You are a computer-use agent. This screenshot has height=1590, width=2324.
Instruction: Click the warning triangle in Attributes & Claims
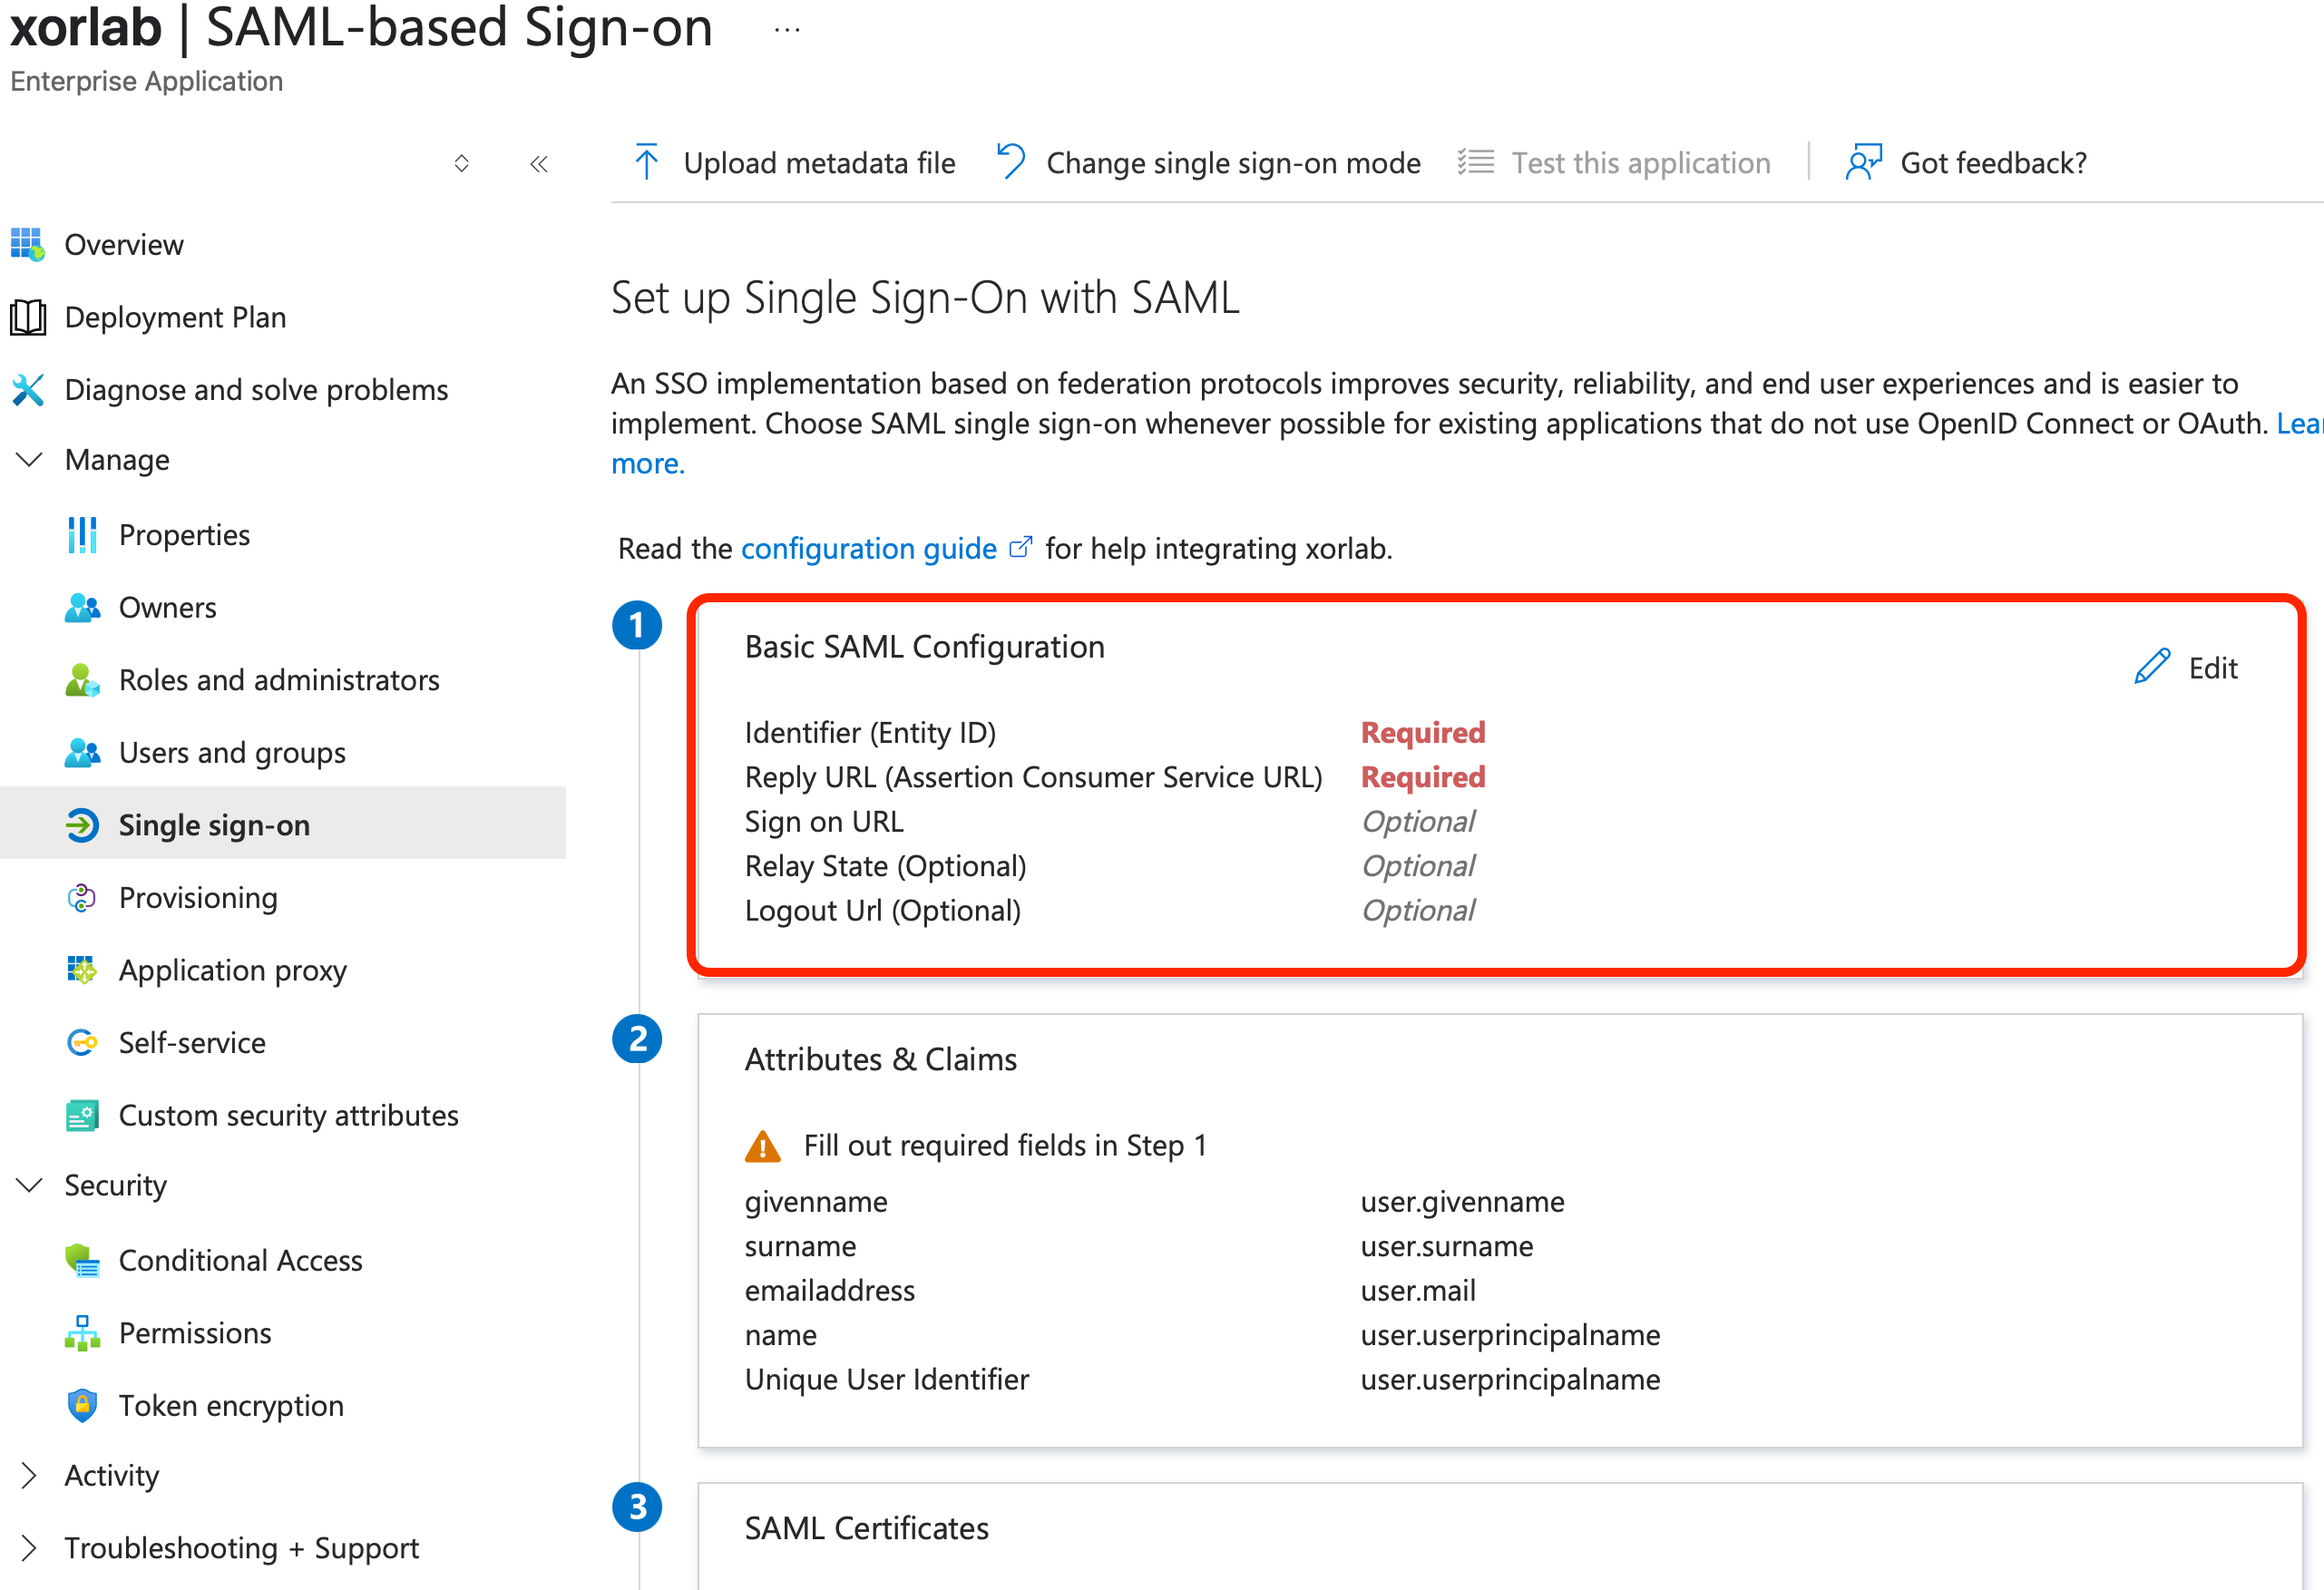click(x=763, y=1146)
